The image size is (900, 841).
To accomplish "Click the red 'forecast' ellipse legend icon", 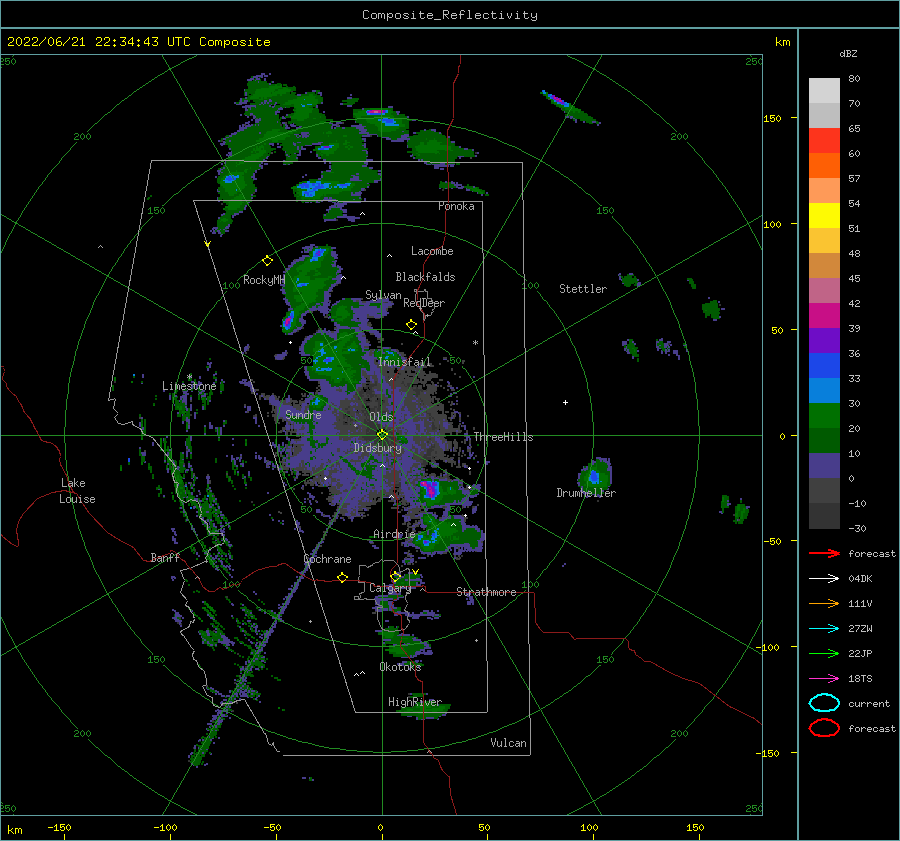I will tap(824, 728).
